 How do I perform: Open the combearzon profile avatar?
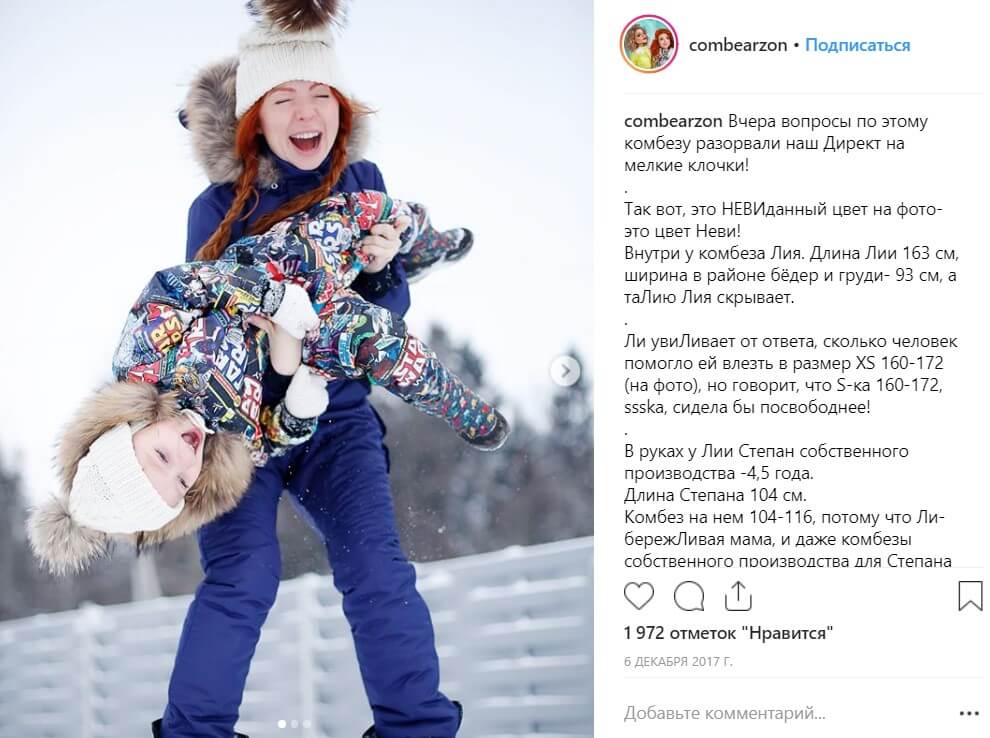coord(649,44)
